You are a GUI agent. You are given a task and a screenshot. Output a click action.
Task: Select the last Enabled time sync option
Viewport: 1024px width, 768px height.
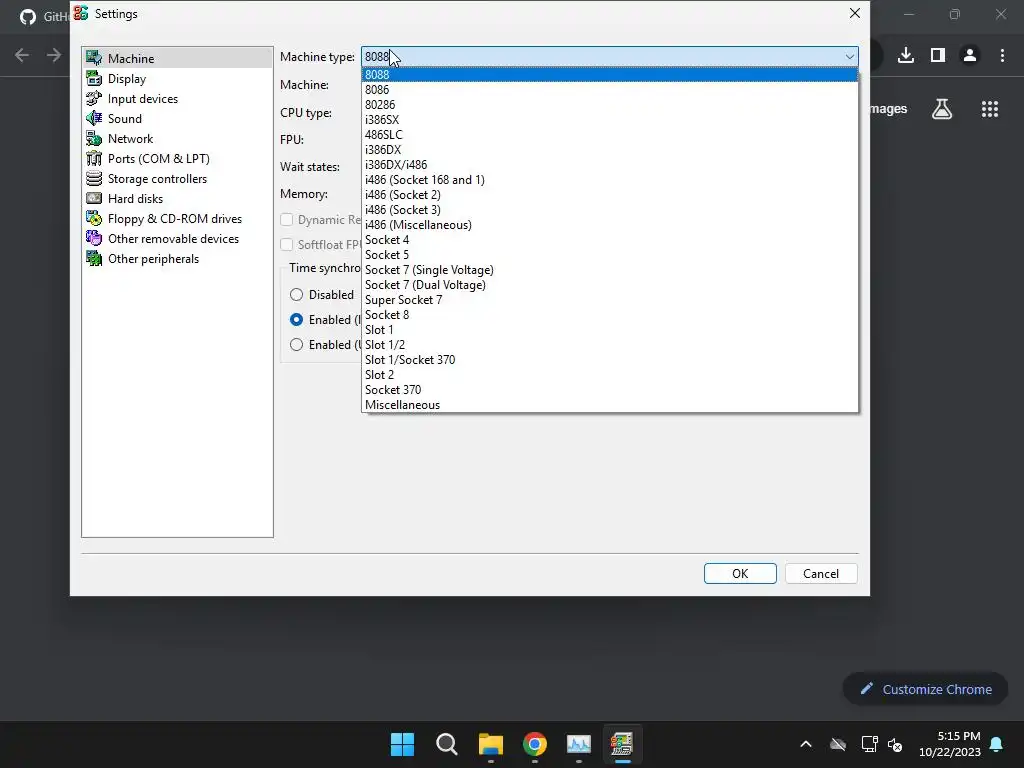click(296, 344)
